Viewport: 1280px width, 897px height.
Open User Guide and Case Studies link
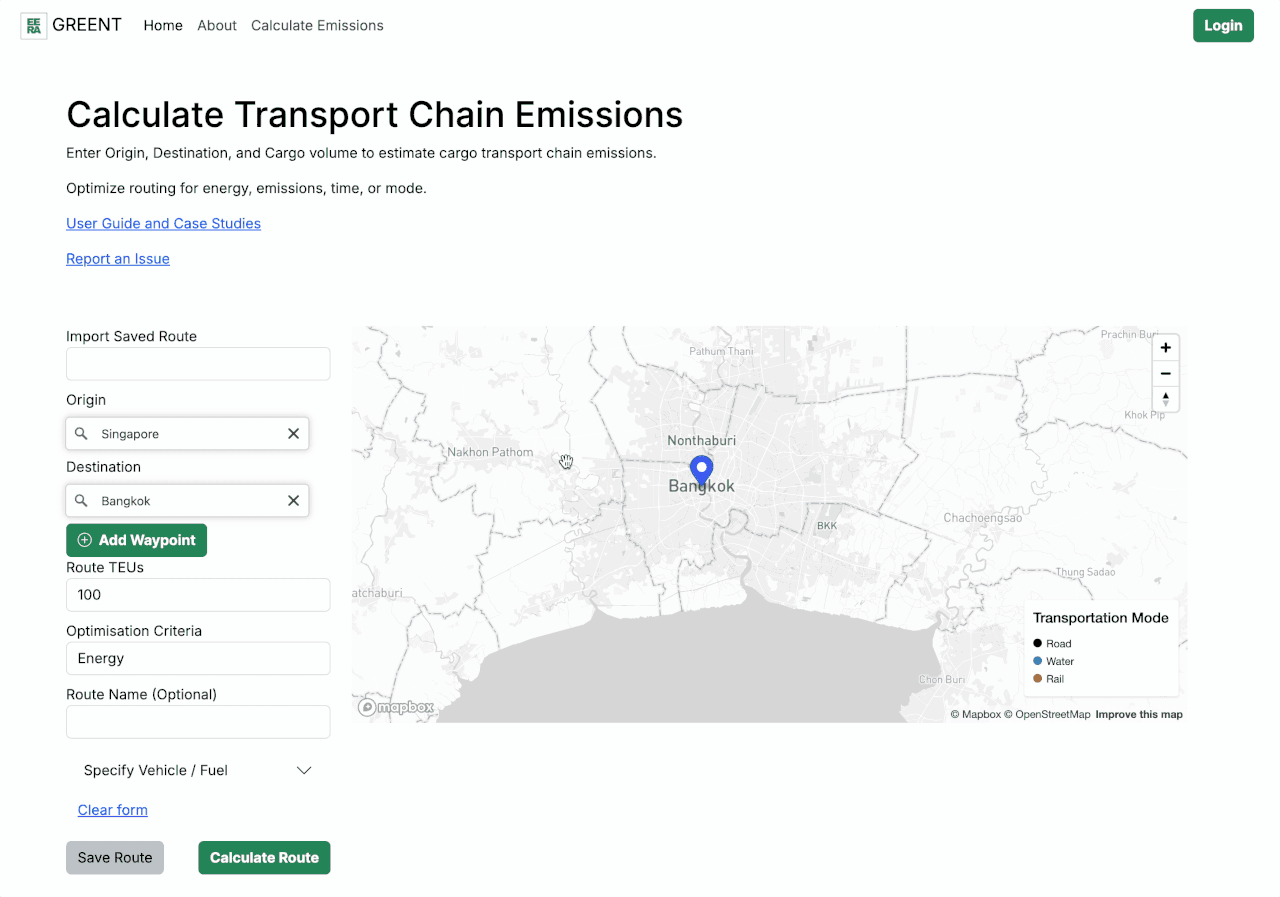pyautogui.click(x=163, y=224)
